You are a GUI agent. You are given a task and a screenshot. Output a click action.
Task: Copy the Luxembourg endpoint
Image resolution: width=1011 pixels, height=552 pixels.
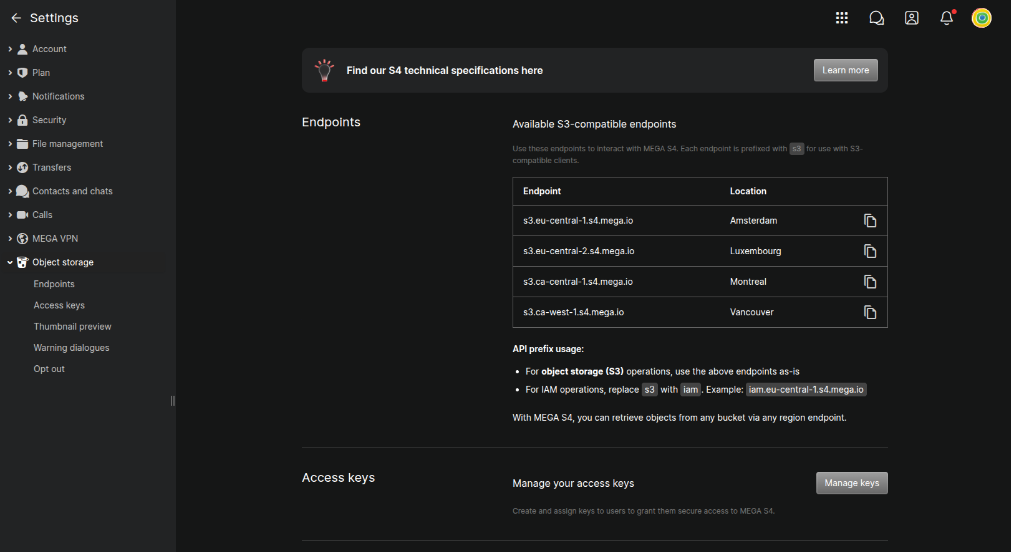(870, 251)
